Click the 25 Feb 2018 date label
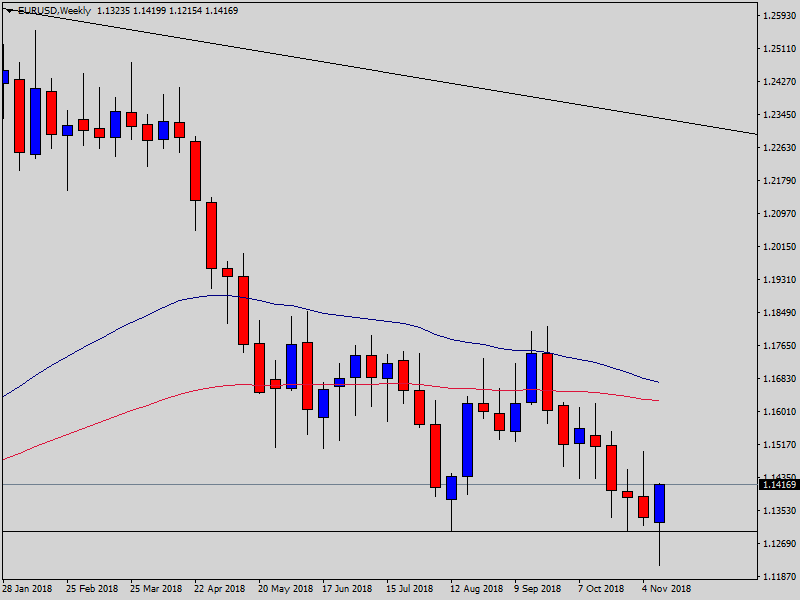 (92, 589)
